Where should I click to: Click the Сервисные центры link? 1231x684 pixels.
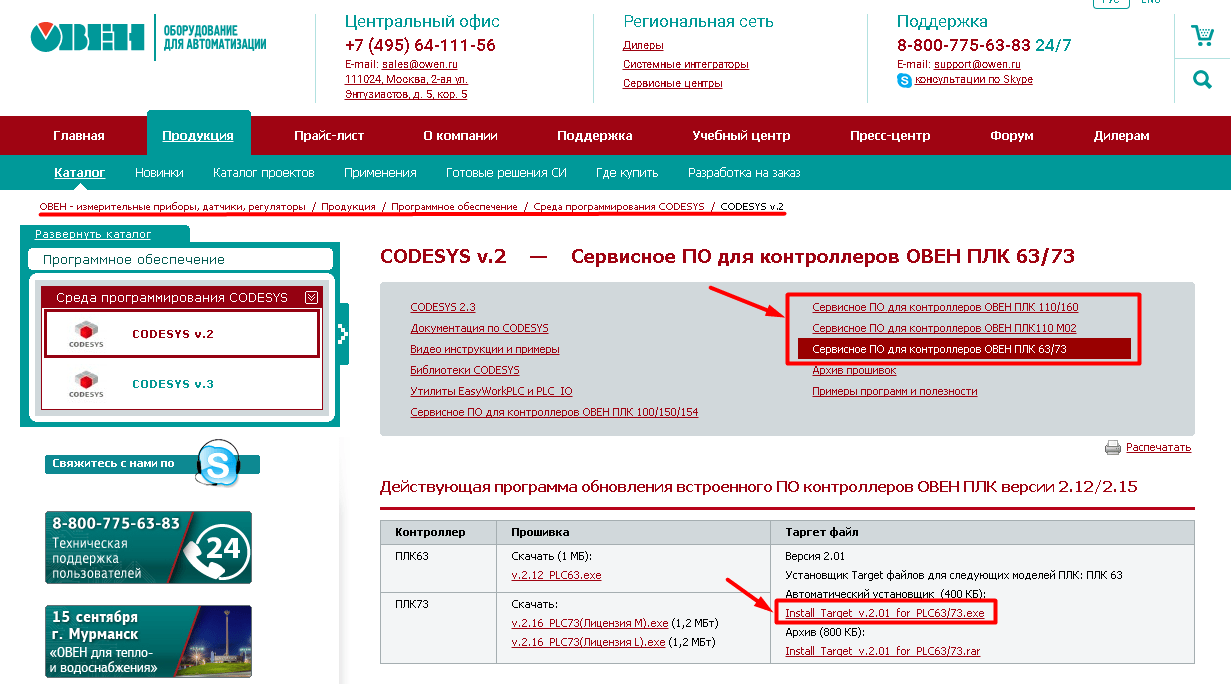click(x=673, y=84)
